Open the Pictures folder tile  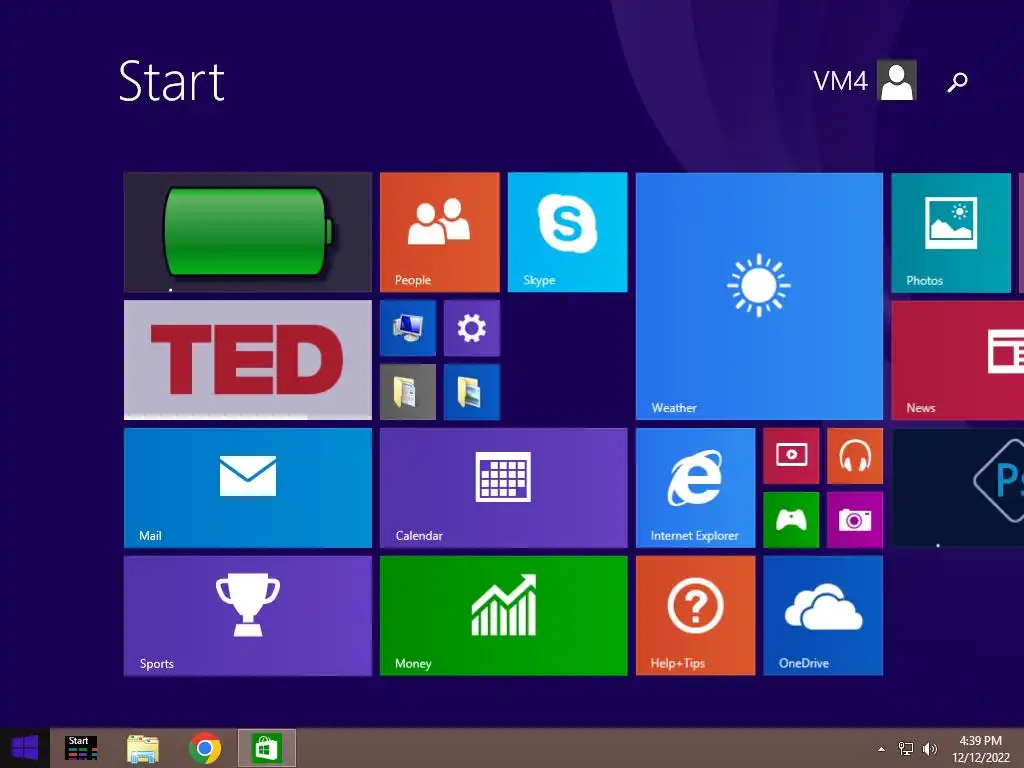[472, 392]
